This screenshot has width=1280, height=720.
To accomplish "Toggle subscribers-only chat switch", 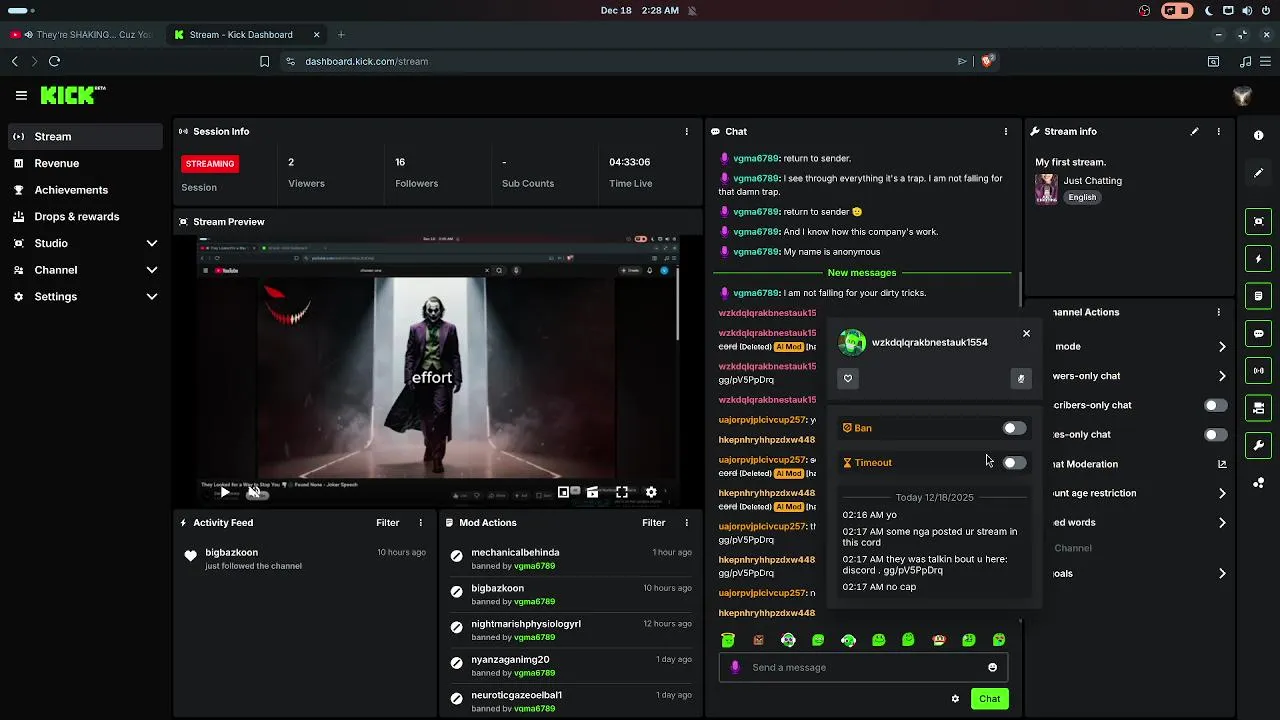I will 1215,405.
